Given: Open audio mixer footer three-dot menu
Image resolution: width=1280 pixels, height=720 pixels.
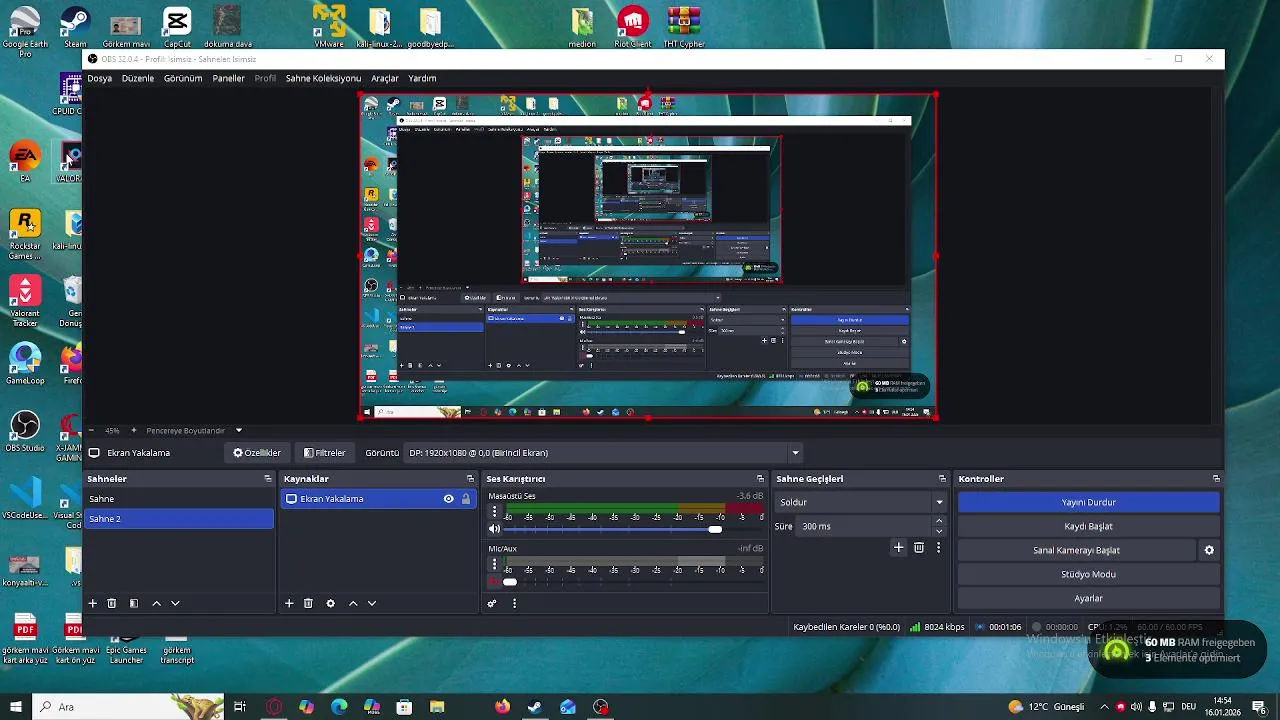Looking at the screenshot, I should (x=514, y=603).
